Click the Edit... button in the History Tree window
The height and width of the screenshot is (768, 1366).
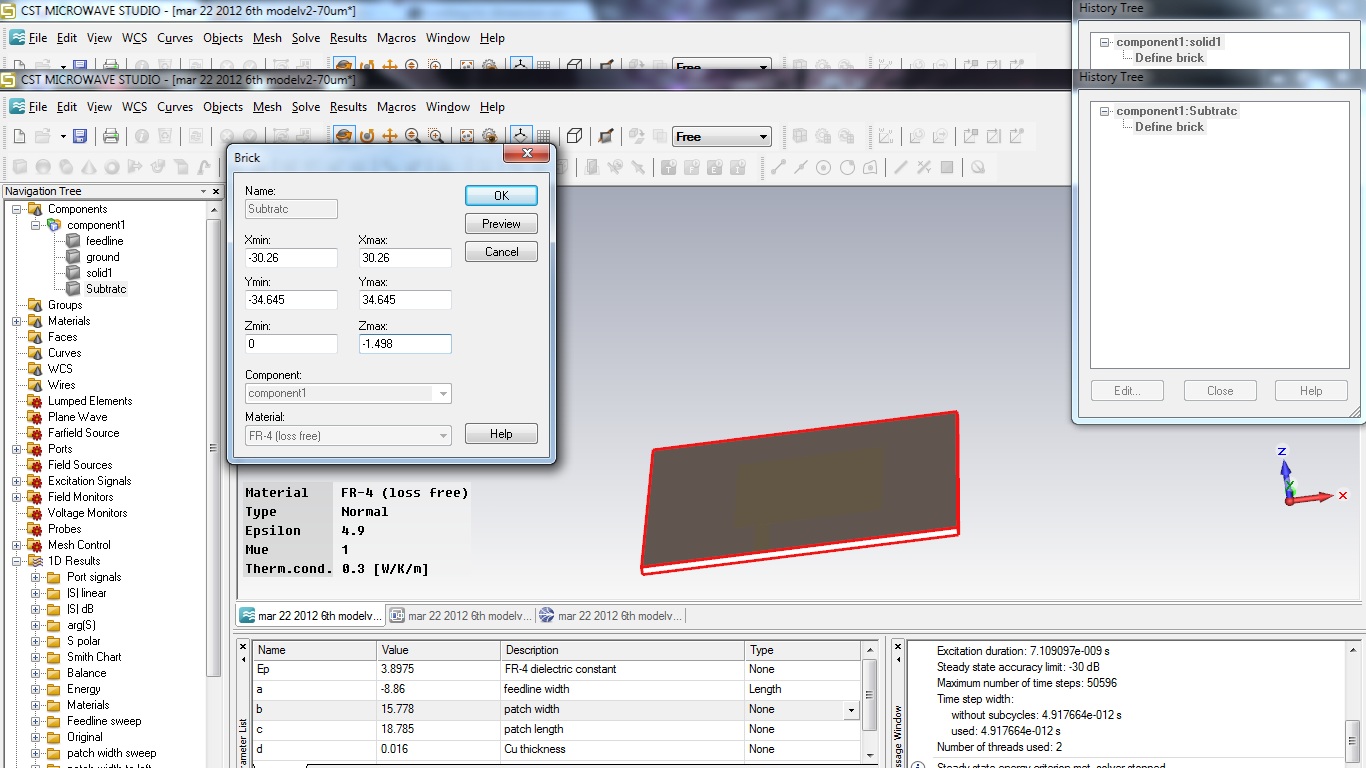[x=1127, y=391]
